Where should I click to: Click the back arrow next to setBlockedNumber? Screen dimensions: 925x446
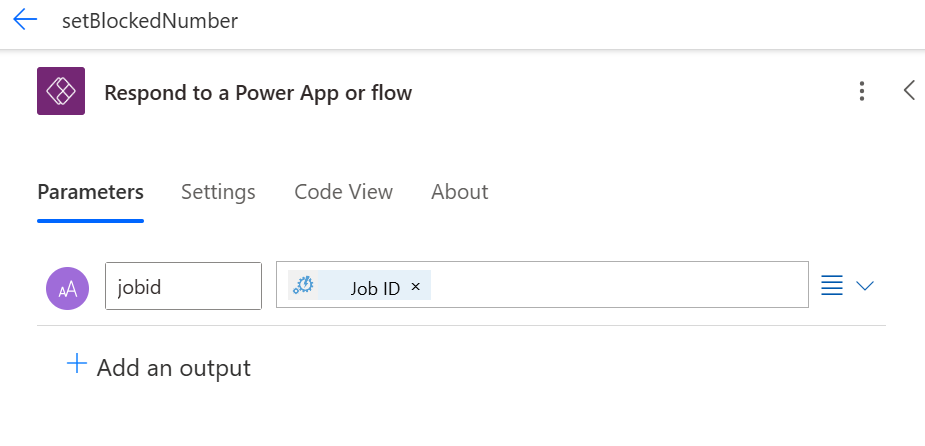24,20
